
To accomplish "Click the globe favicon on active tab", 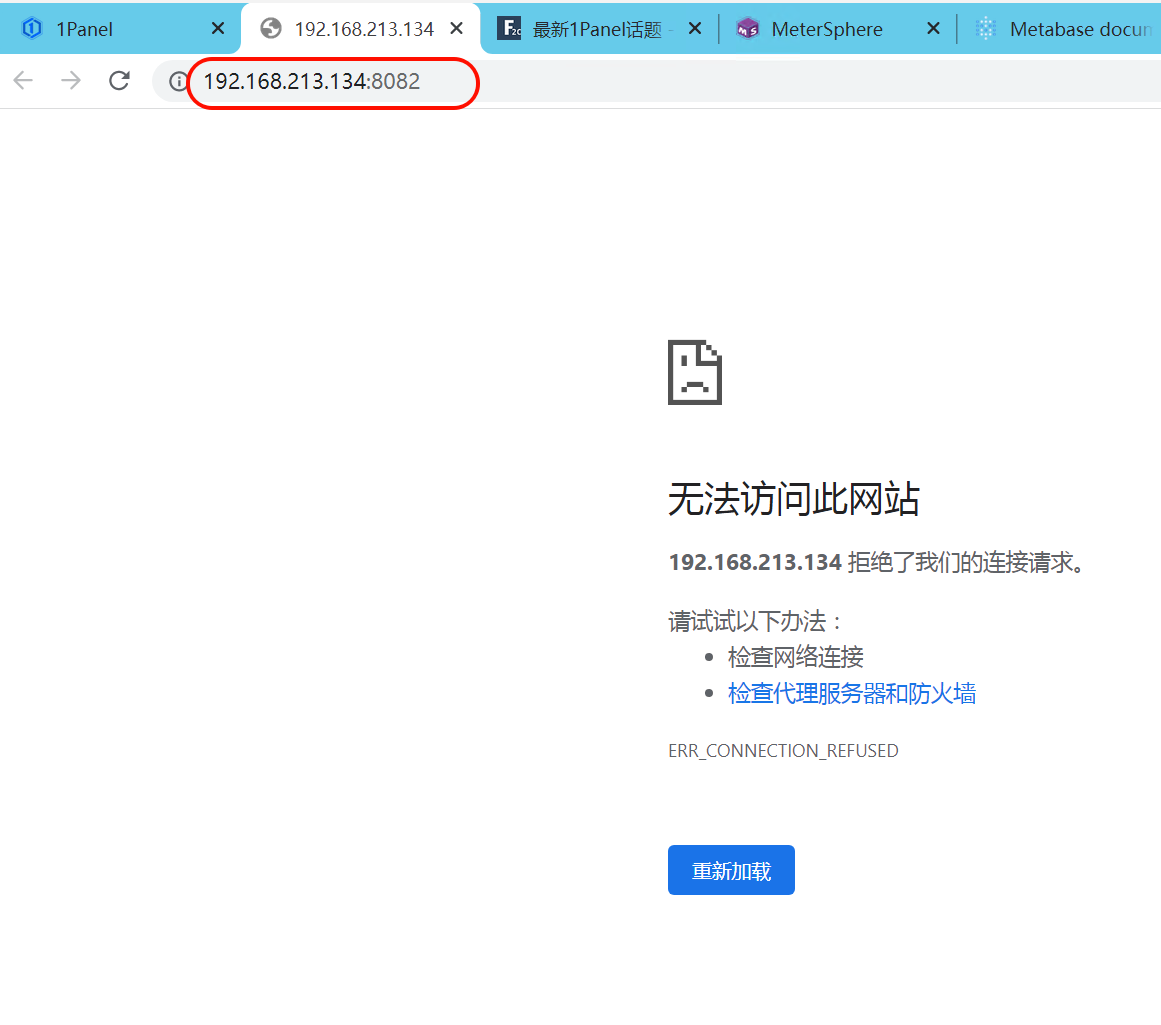I will tap(270, 29).
